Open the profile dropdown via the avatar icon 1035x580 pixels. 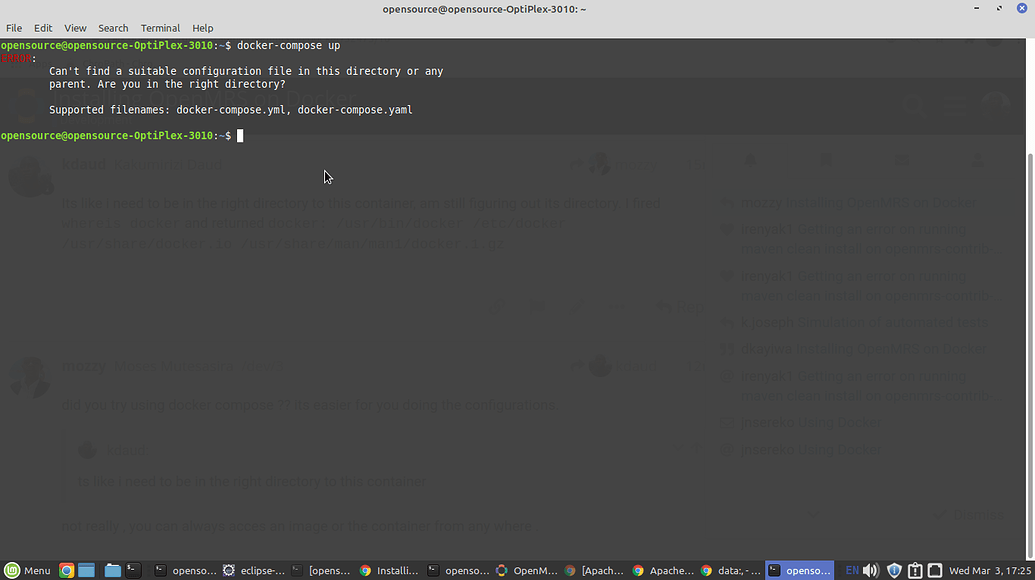pyautogui.click(x=978, y=160)
